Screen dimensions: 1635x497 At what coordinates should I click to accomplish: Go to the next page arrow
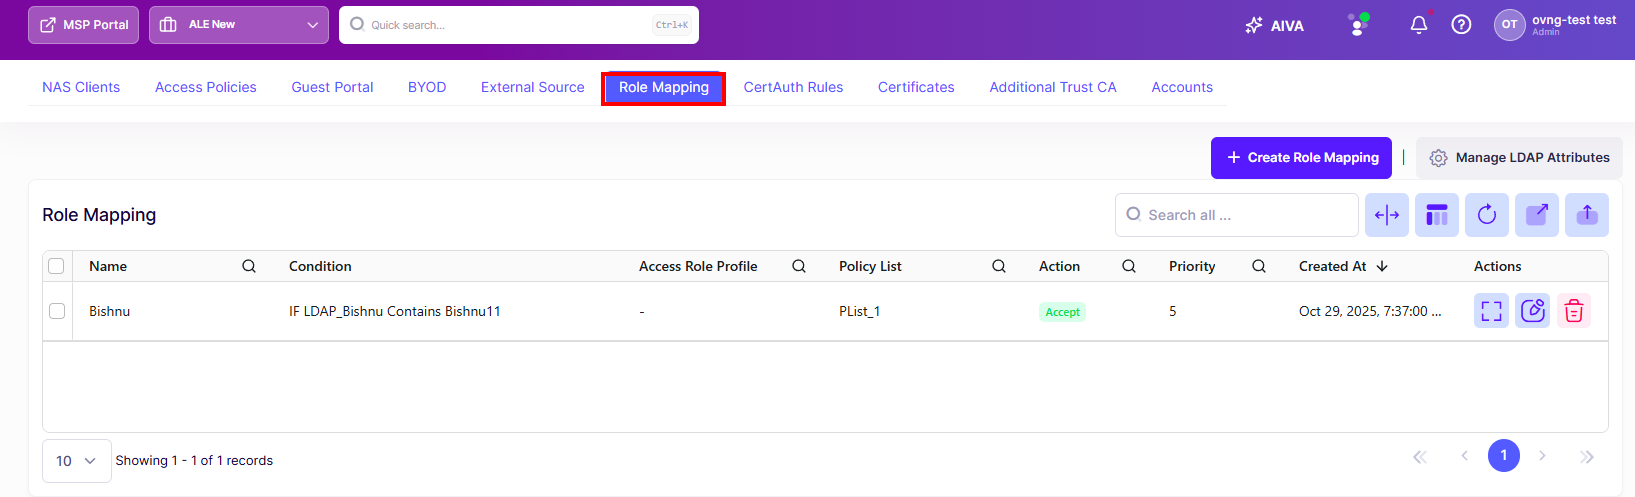click(1542, 456)
